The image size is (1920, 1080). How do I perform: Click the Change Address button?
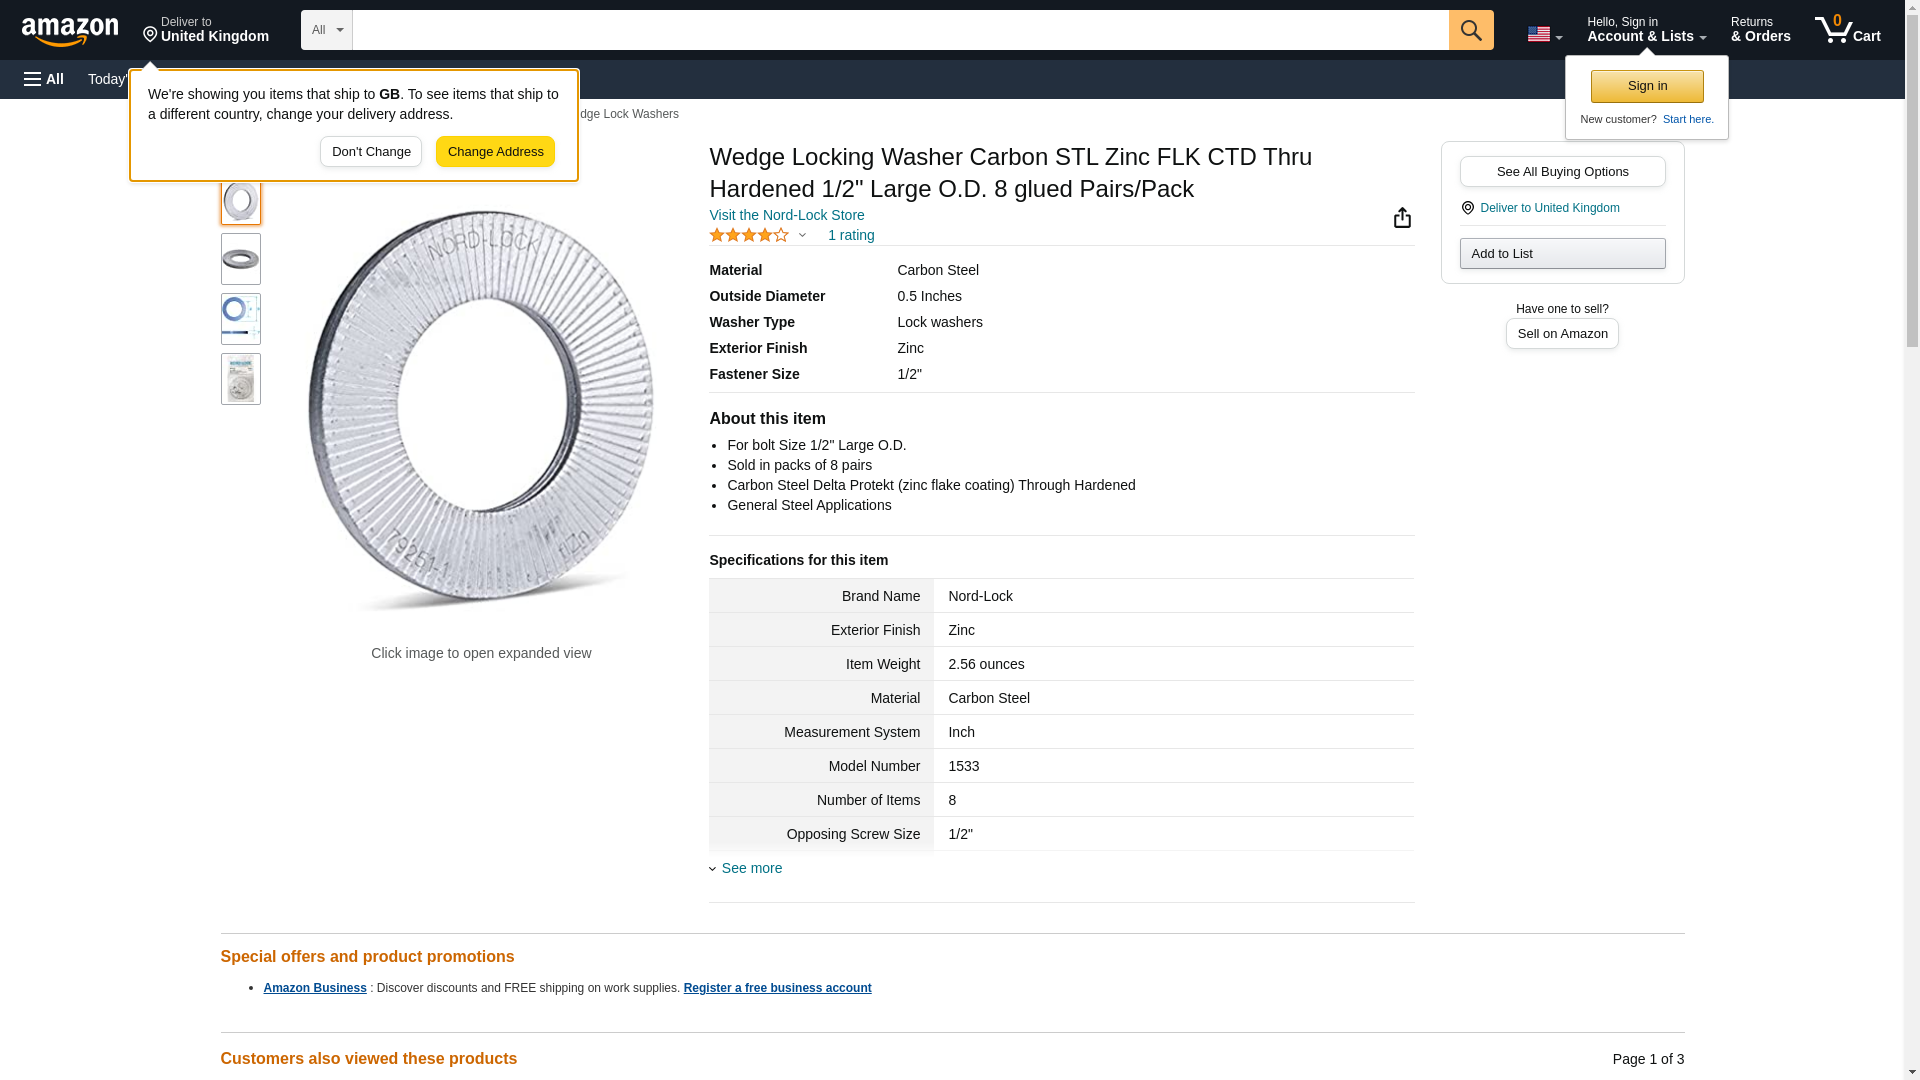495,152
